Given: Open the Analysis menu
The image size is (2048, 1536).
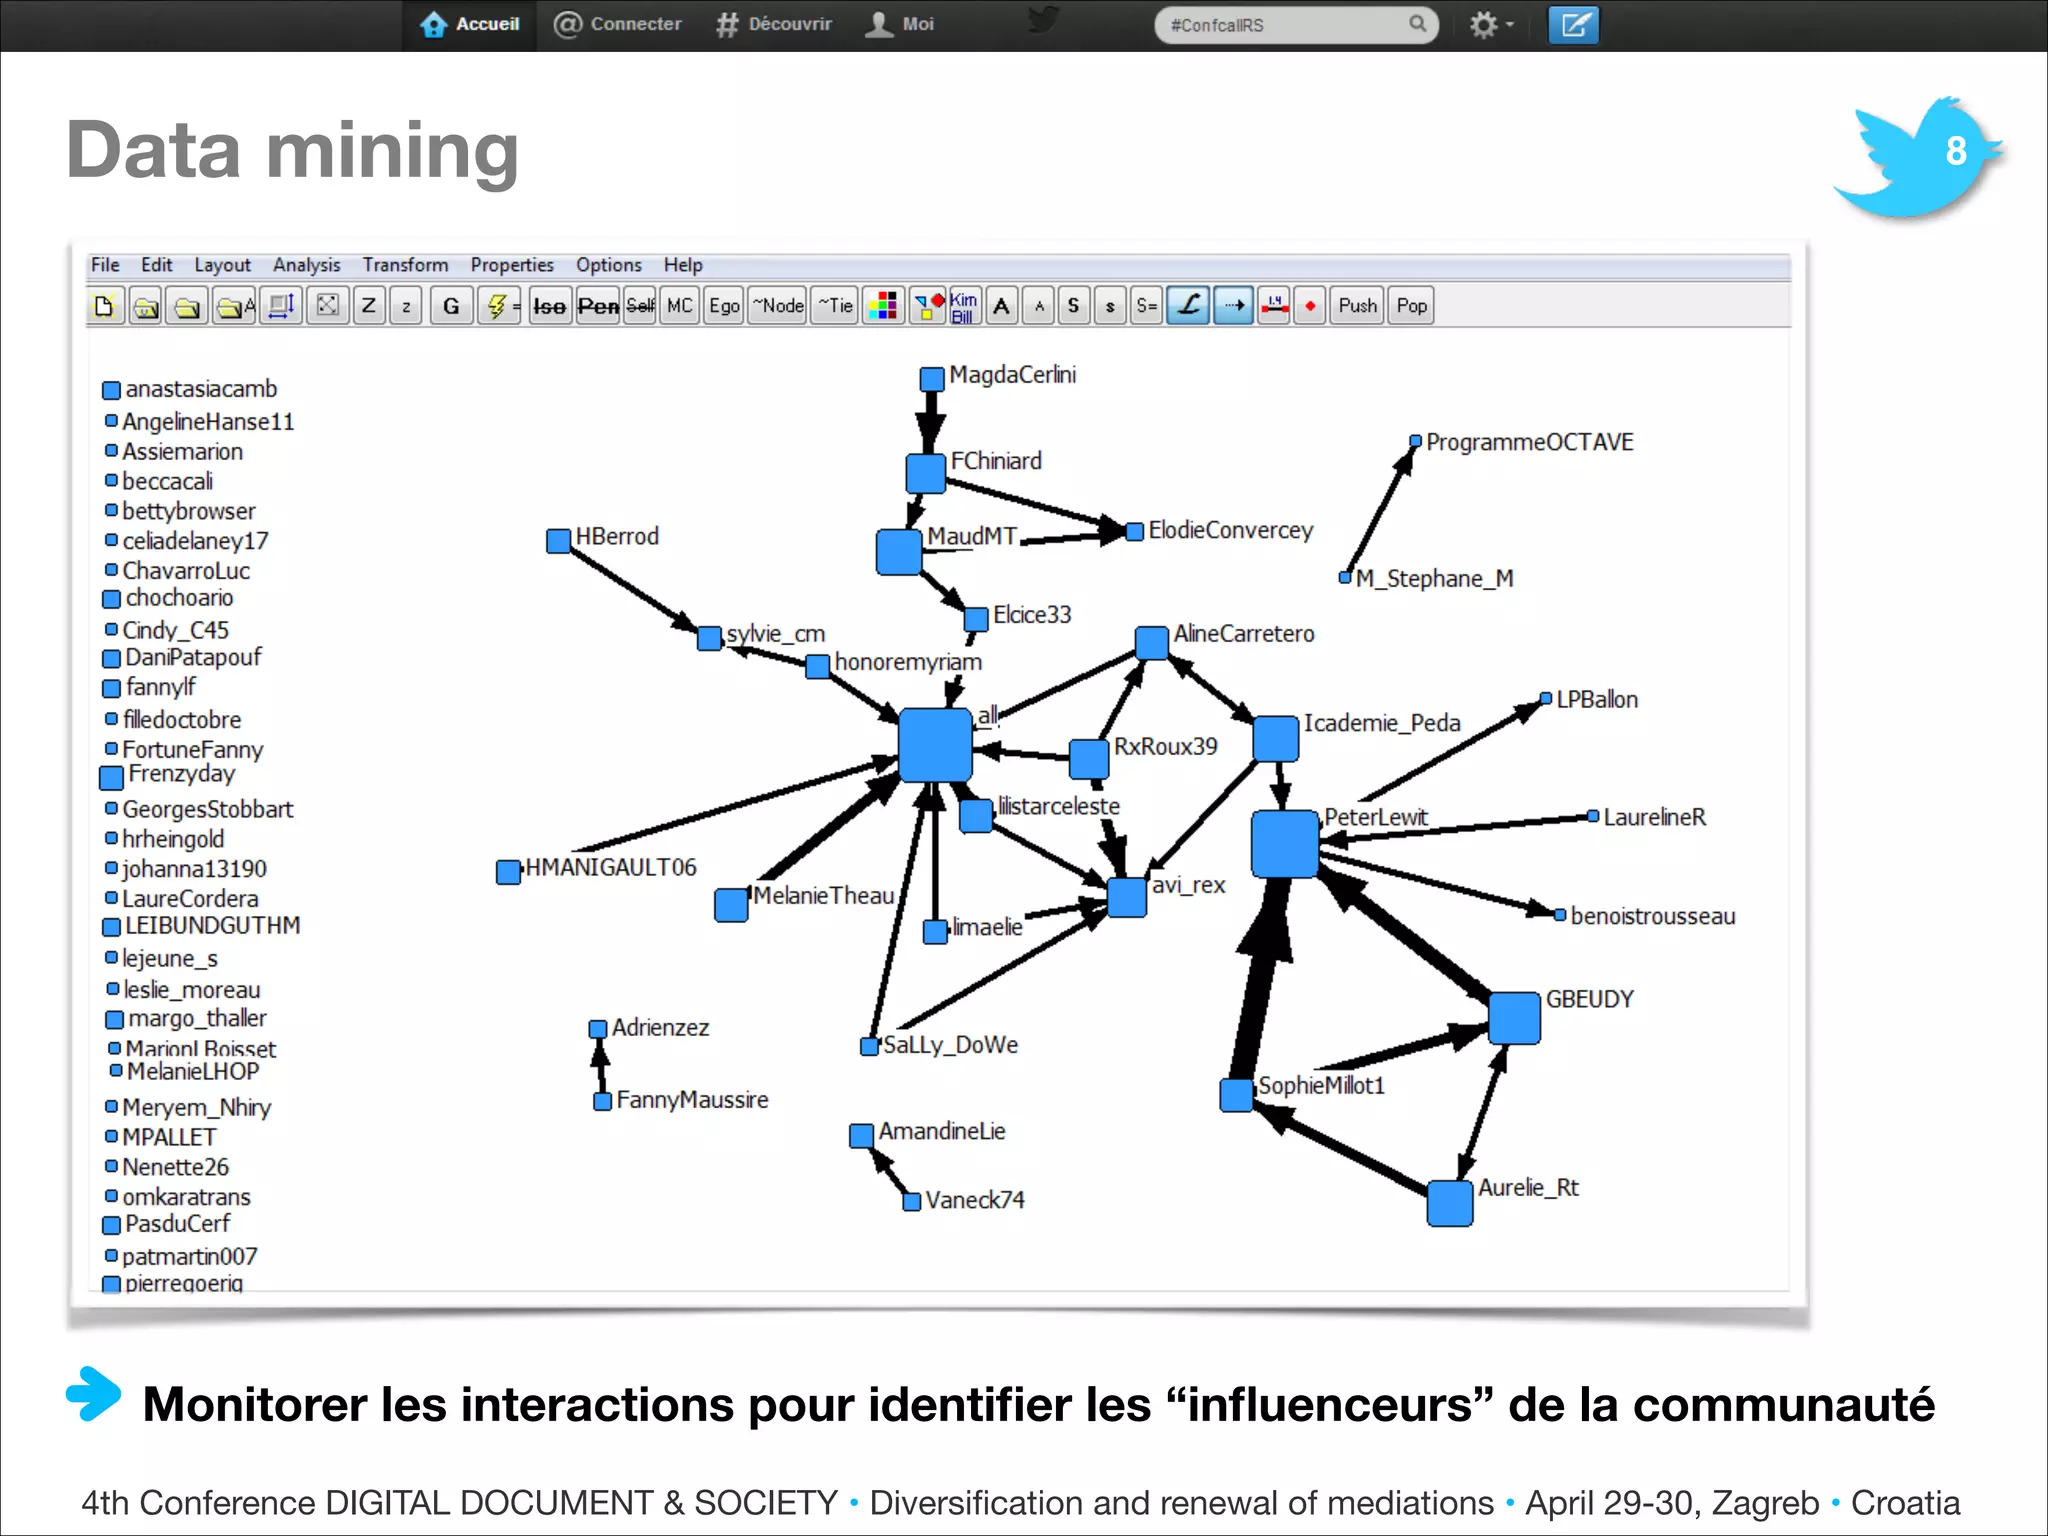Looking at the screenshot, I should pos(307,265).
